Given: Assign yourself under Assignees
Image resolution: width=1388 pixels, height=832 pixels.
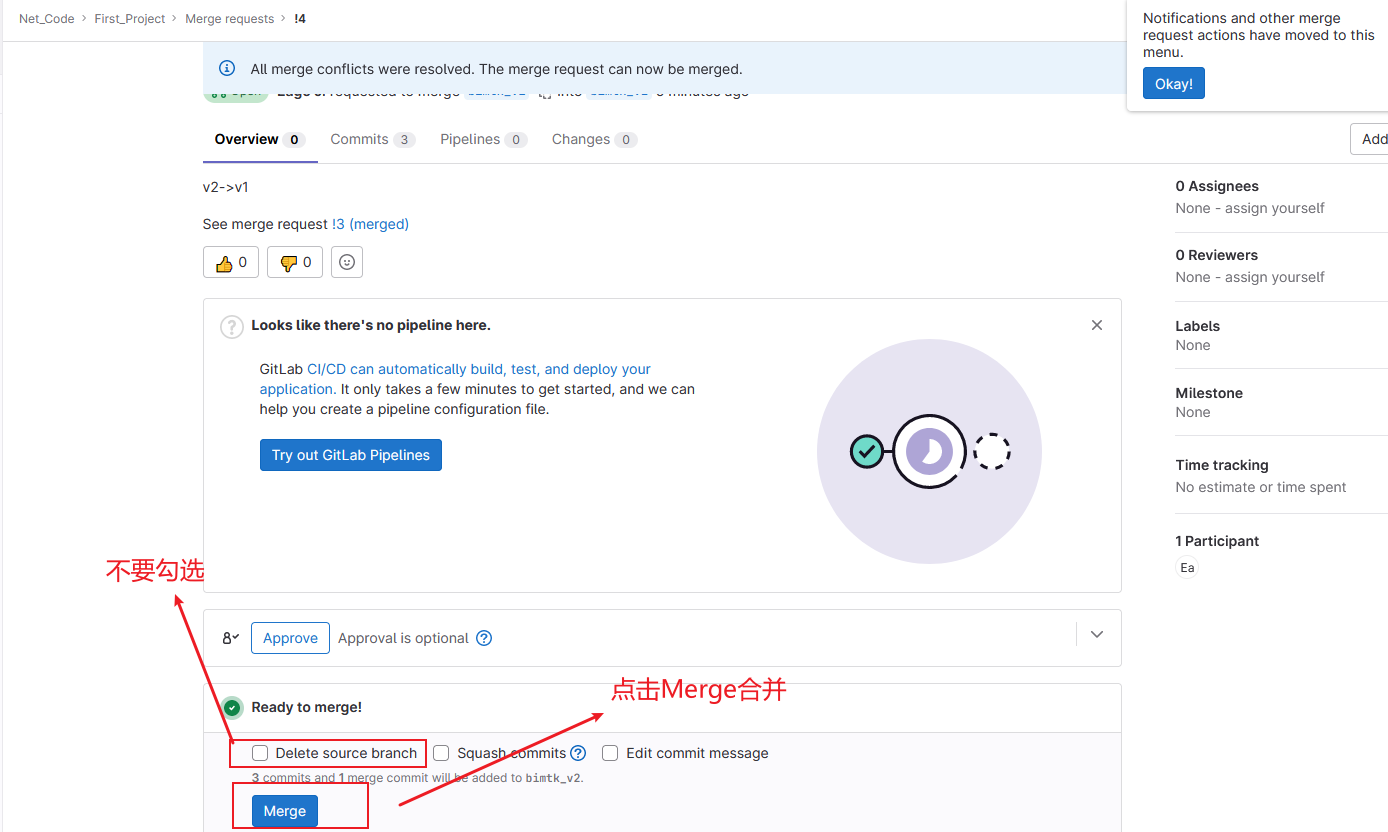Looking at the screenshot, I should click(x=1275, y=208).
